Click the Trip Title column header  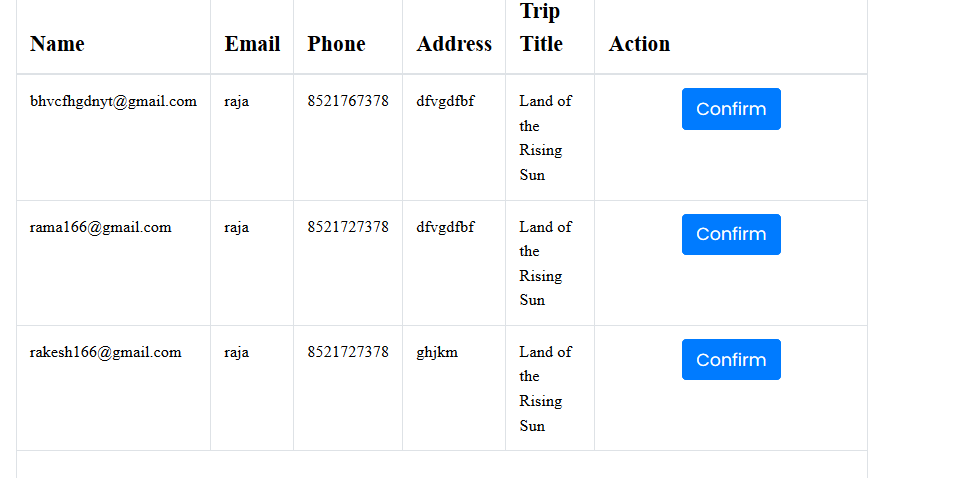(x=541, y=28)
